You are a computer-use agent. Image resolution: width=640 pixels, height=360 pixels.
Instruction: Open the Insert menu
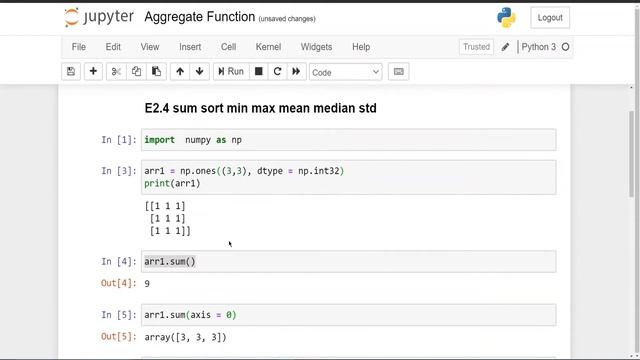190,47
